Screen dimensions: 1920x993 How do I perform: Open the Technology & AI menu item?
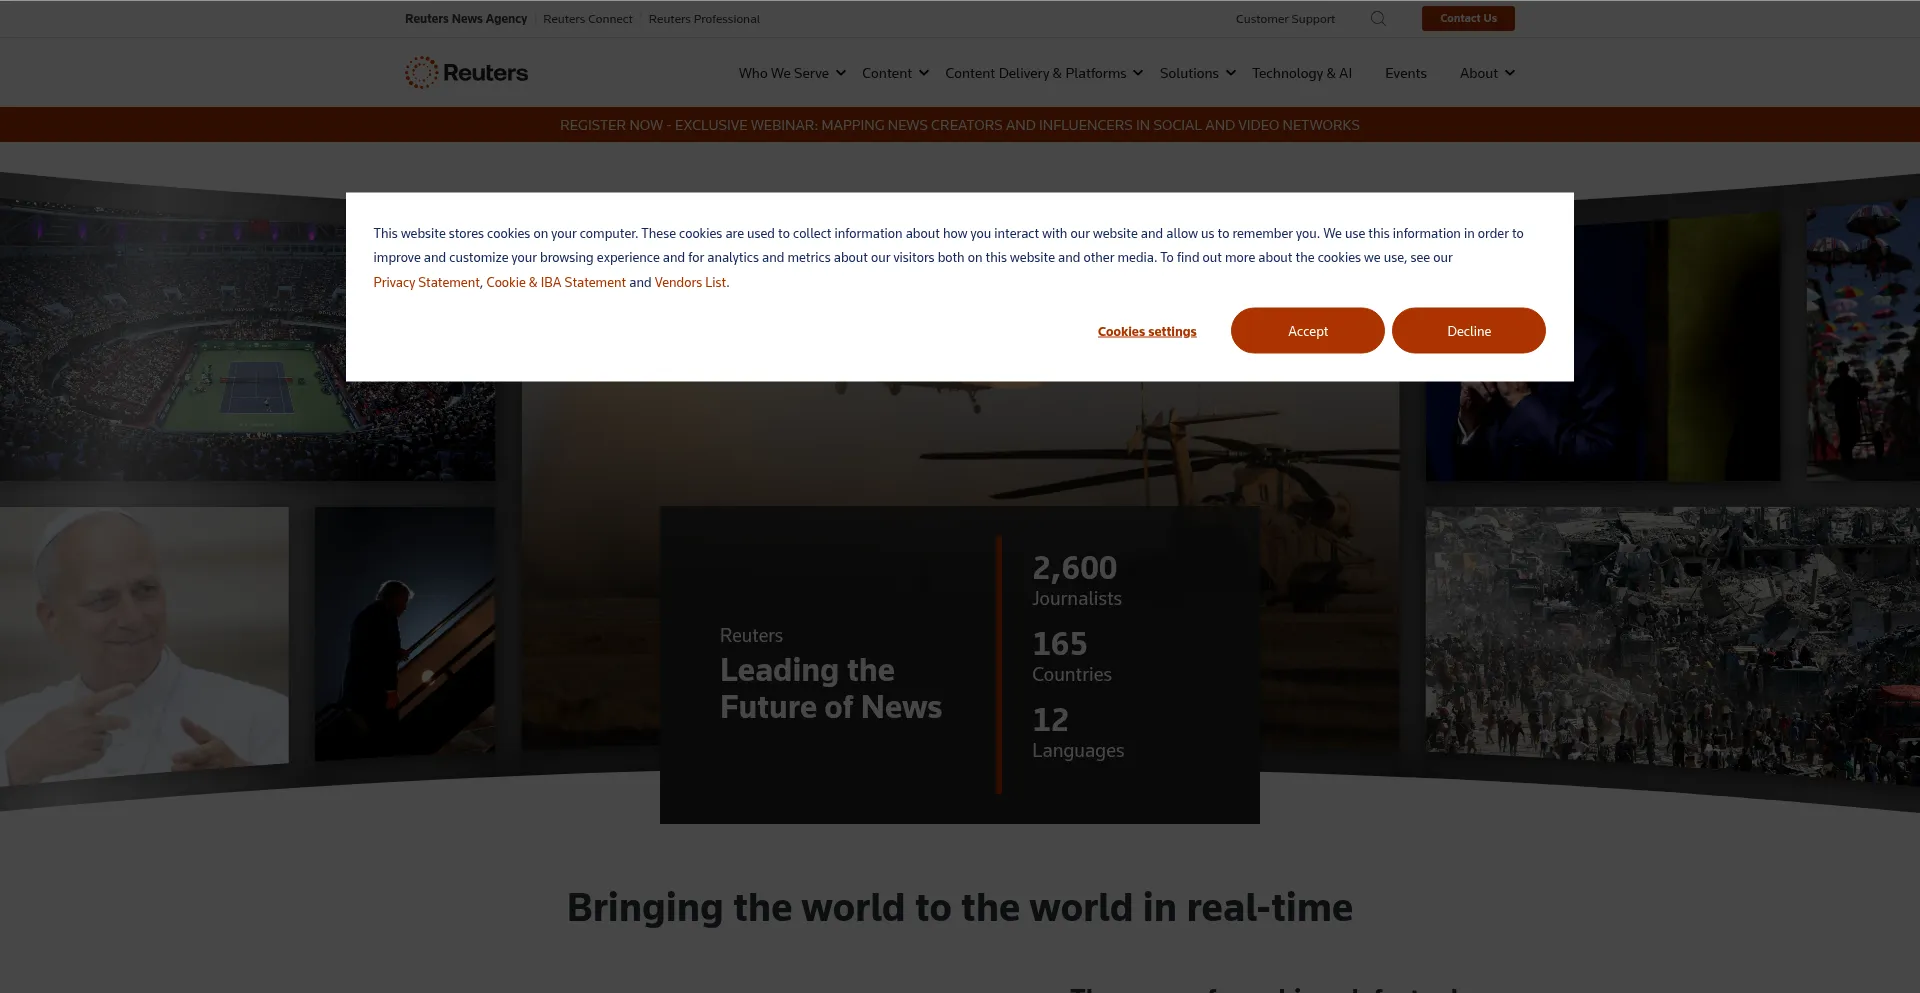(1302, 73)
